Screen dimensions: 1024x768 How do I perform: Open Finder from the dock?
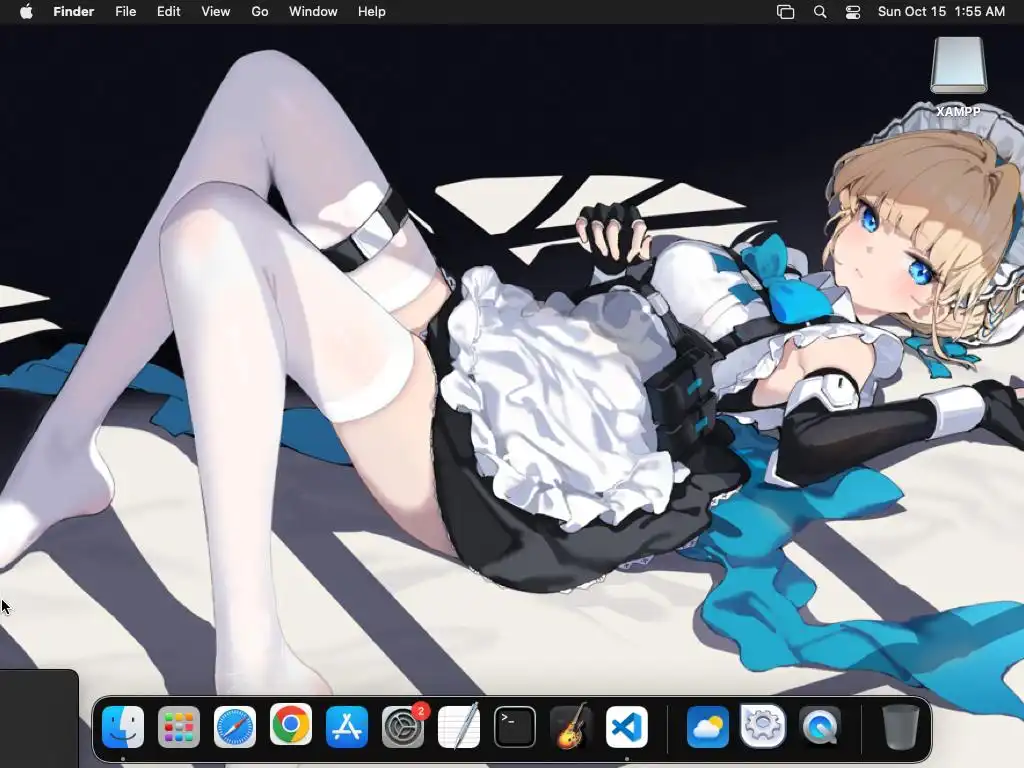123,726
